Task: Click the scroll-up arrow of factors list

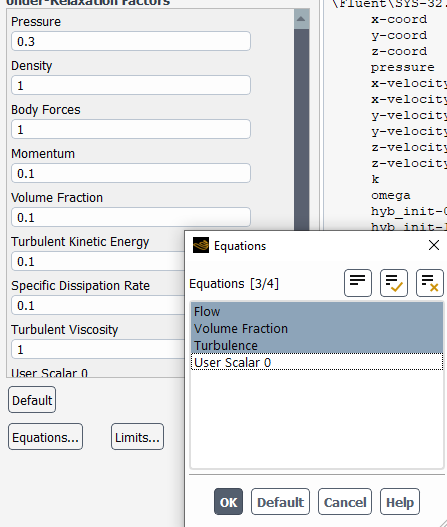Action: pos(301,19)
